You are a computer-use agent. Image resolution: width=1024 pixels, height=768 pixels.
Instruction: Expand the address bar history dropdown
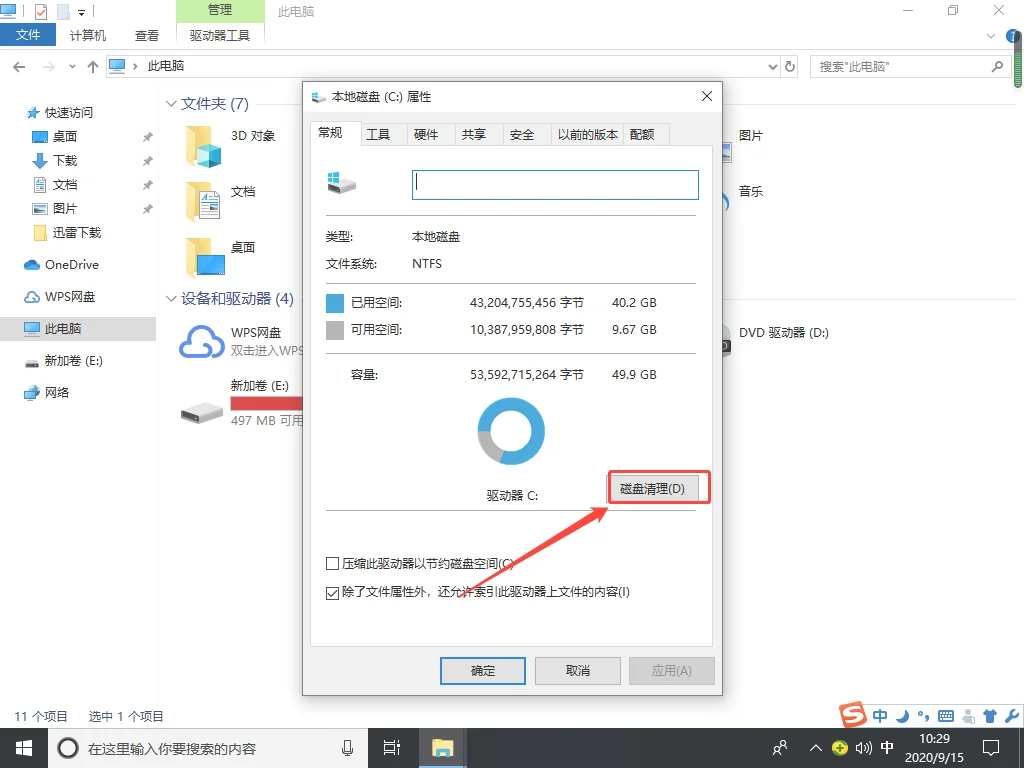click(x=773, y=67)
